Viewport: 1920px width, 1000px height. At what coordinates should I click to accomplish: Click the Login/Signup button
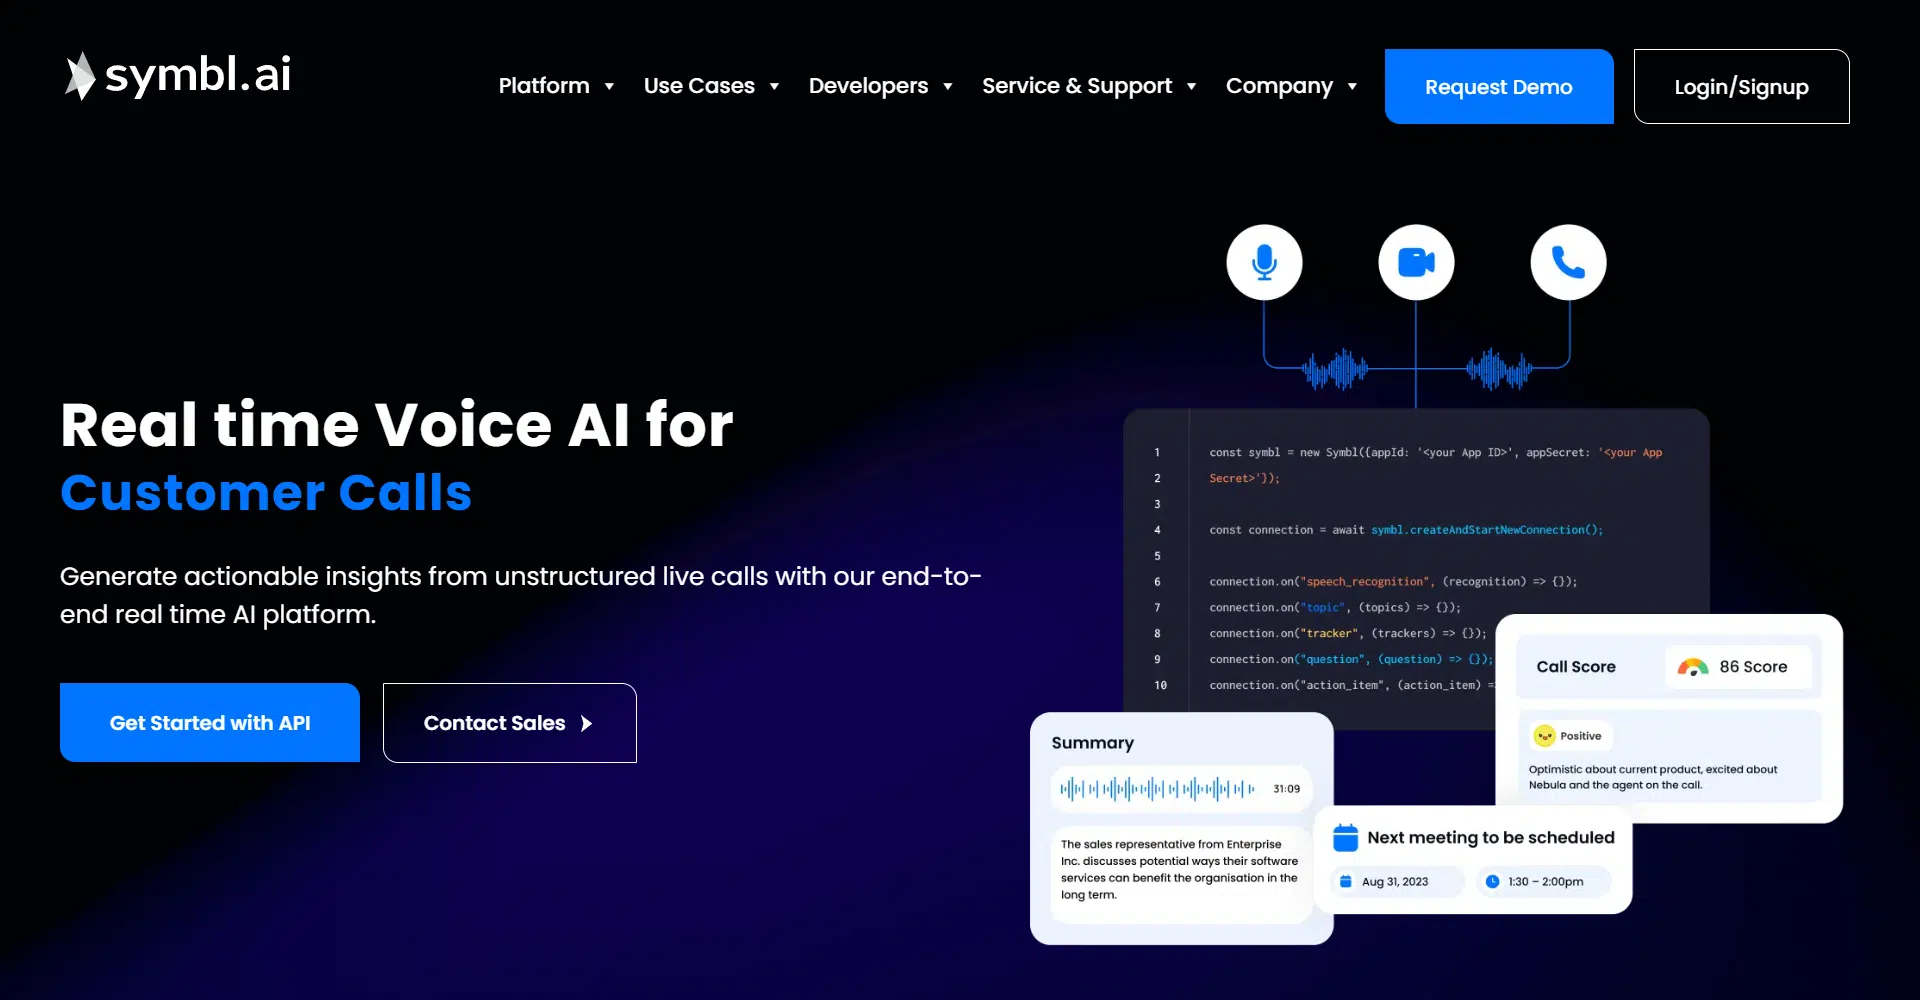[1741, 87]
